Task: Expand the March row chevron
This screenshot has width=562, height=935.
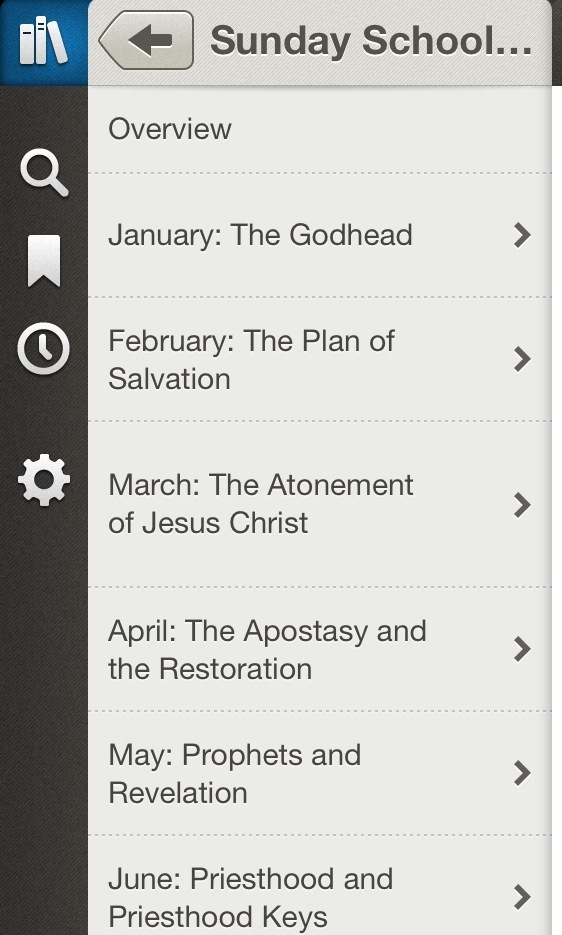Action: [522, 504]
